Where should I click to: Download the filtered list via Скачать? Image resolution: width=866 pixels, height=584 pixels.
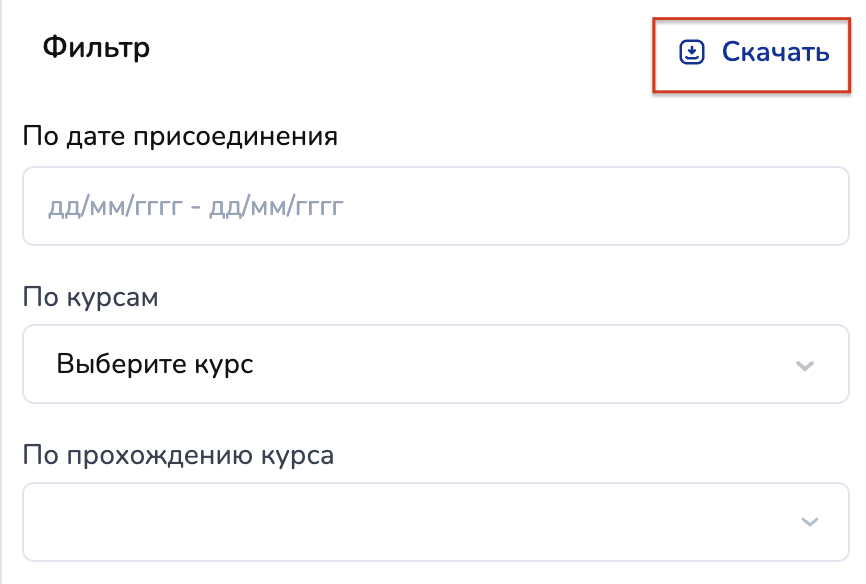(775, 53)
